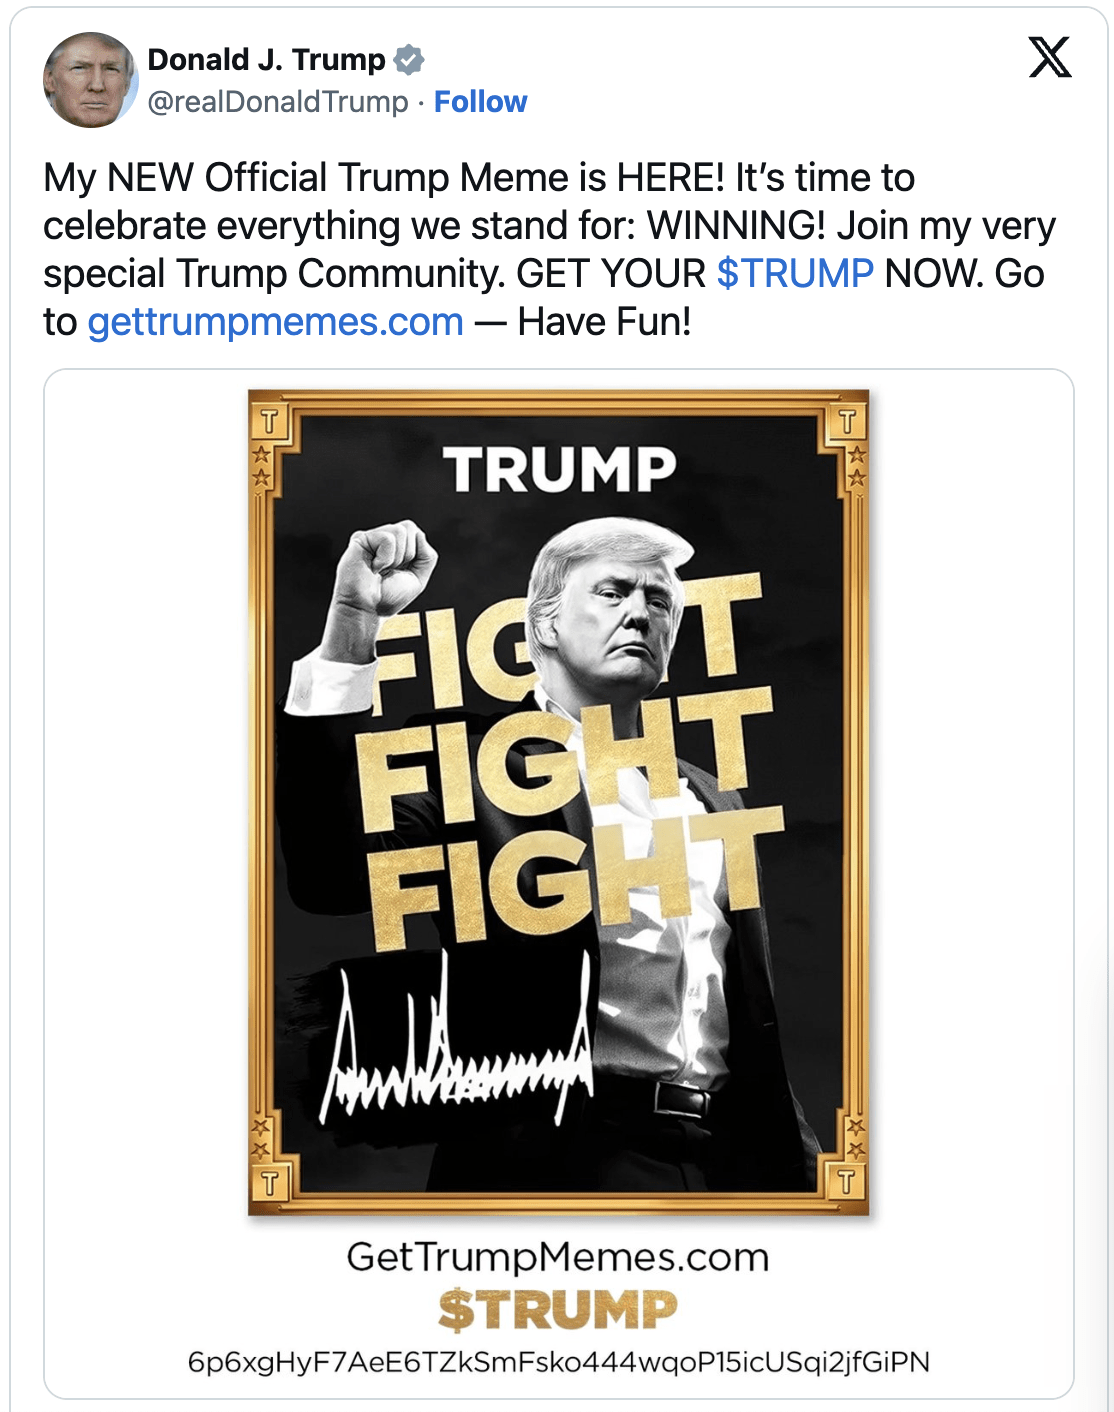Screen dimensions: 1114x1412
Task: Click the raised fist in the poster
Action: 383,563
